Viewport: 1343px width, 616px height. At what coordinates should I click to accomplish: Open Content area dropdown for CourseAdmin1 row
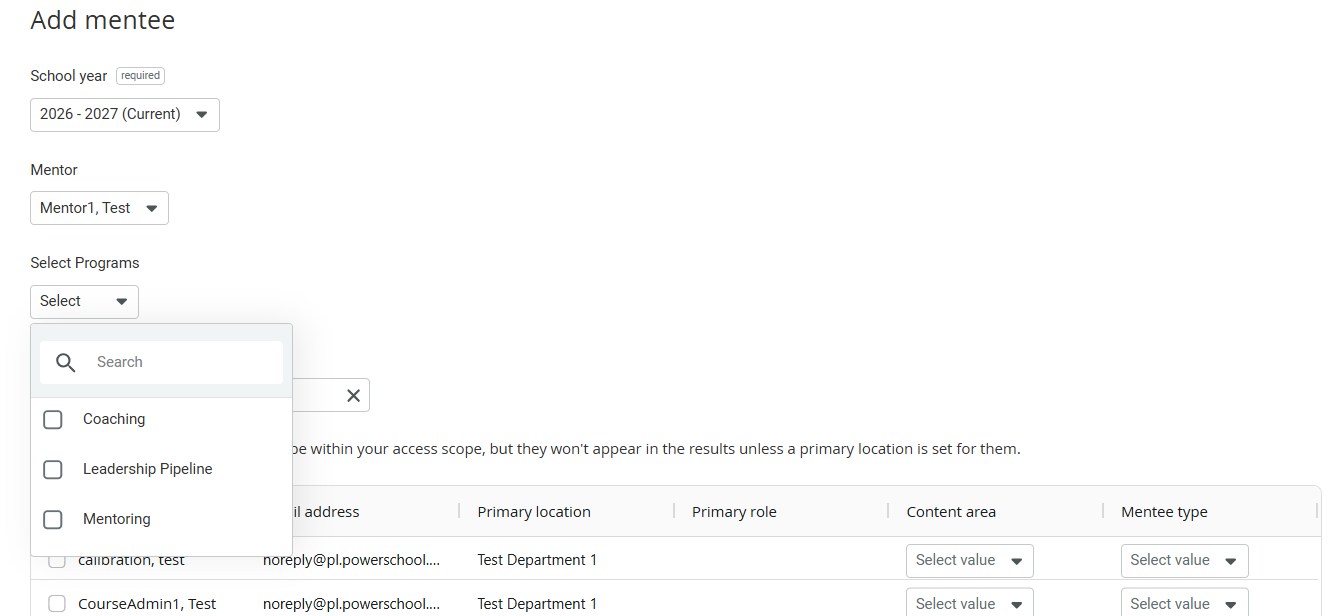pyautogui.click(x=970, y=603)
